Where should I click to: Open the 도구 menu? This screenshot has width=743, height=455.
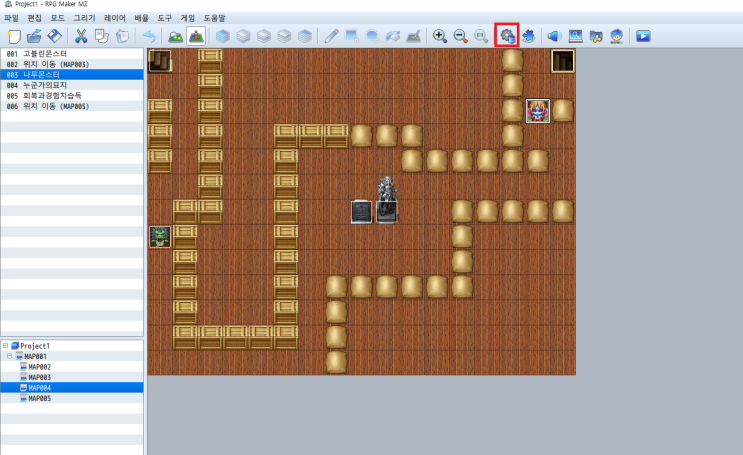tap(164, 18)
